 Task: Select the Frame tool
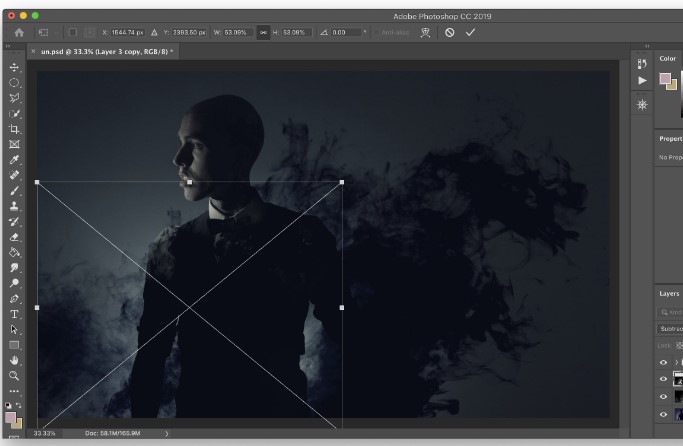[14, 144]
